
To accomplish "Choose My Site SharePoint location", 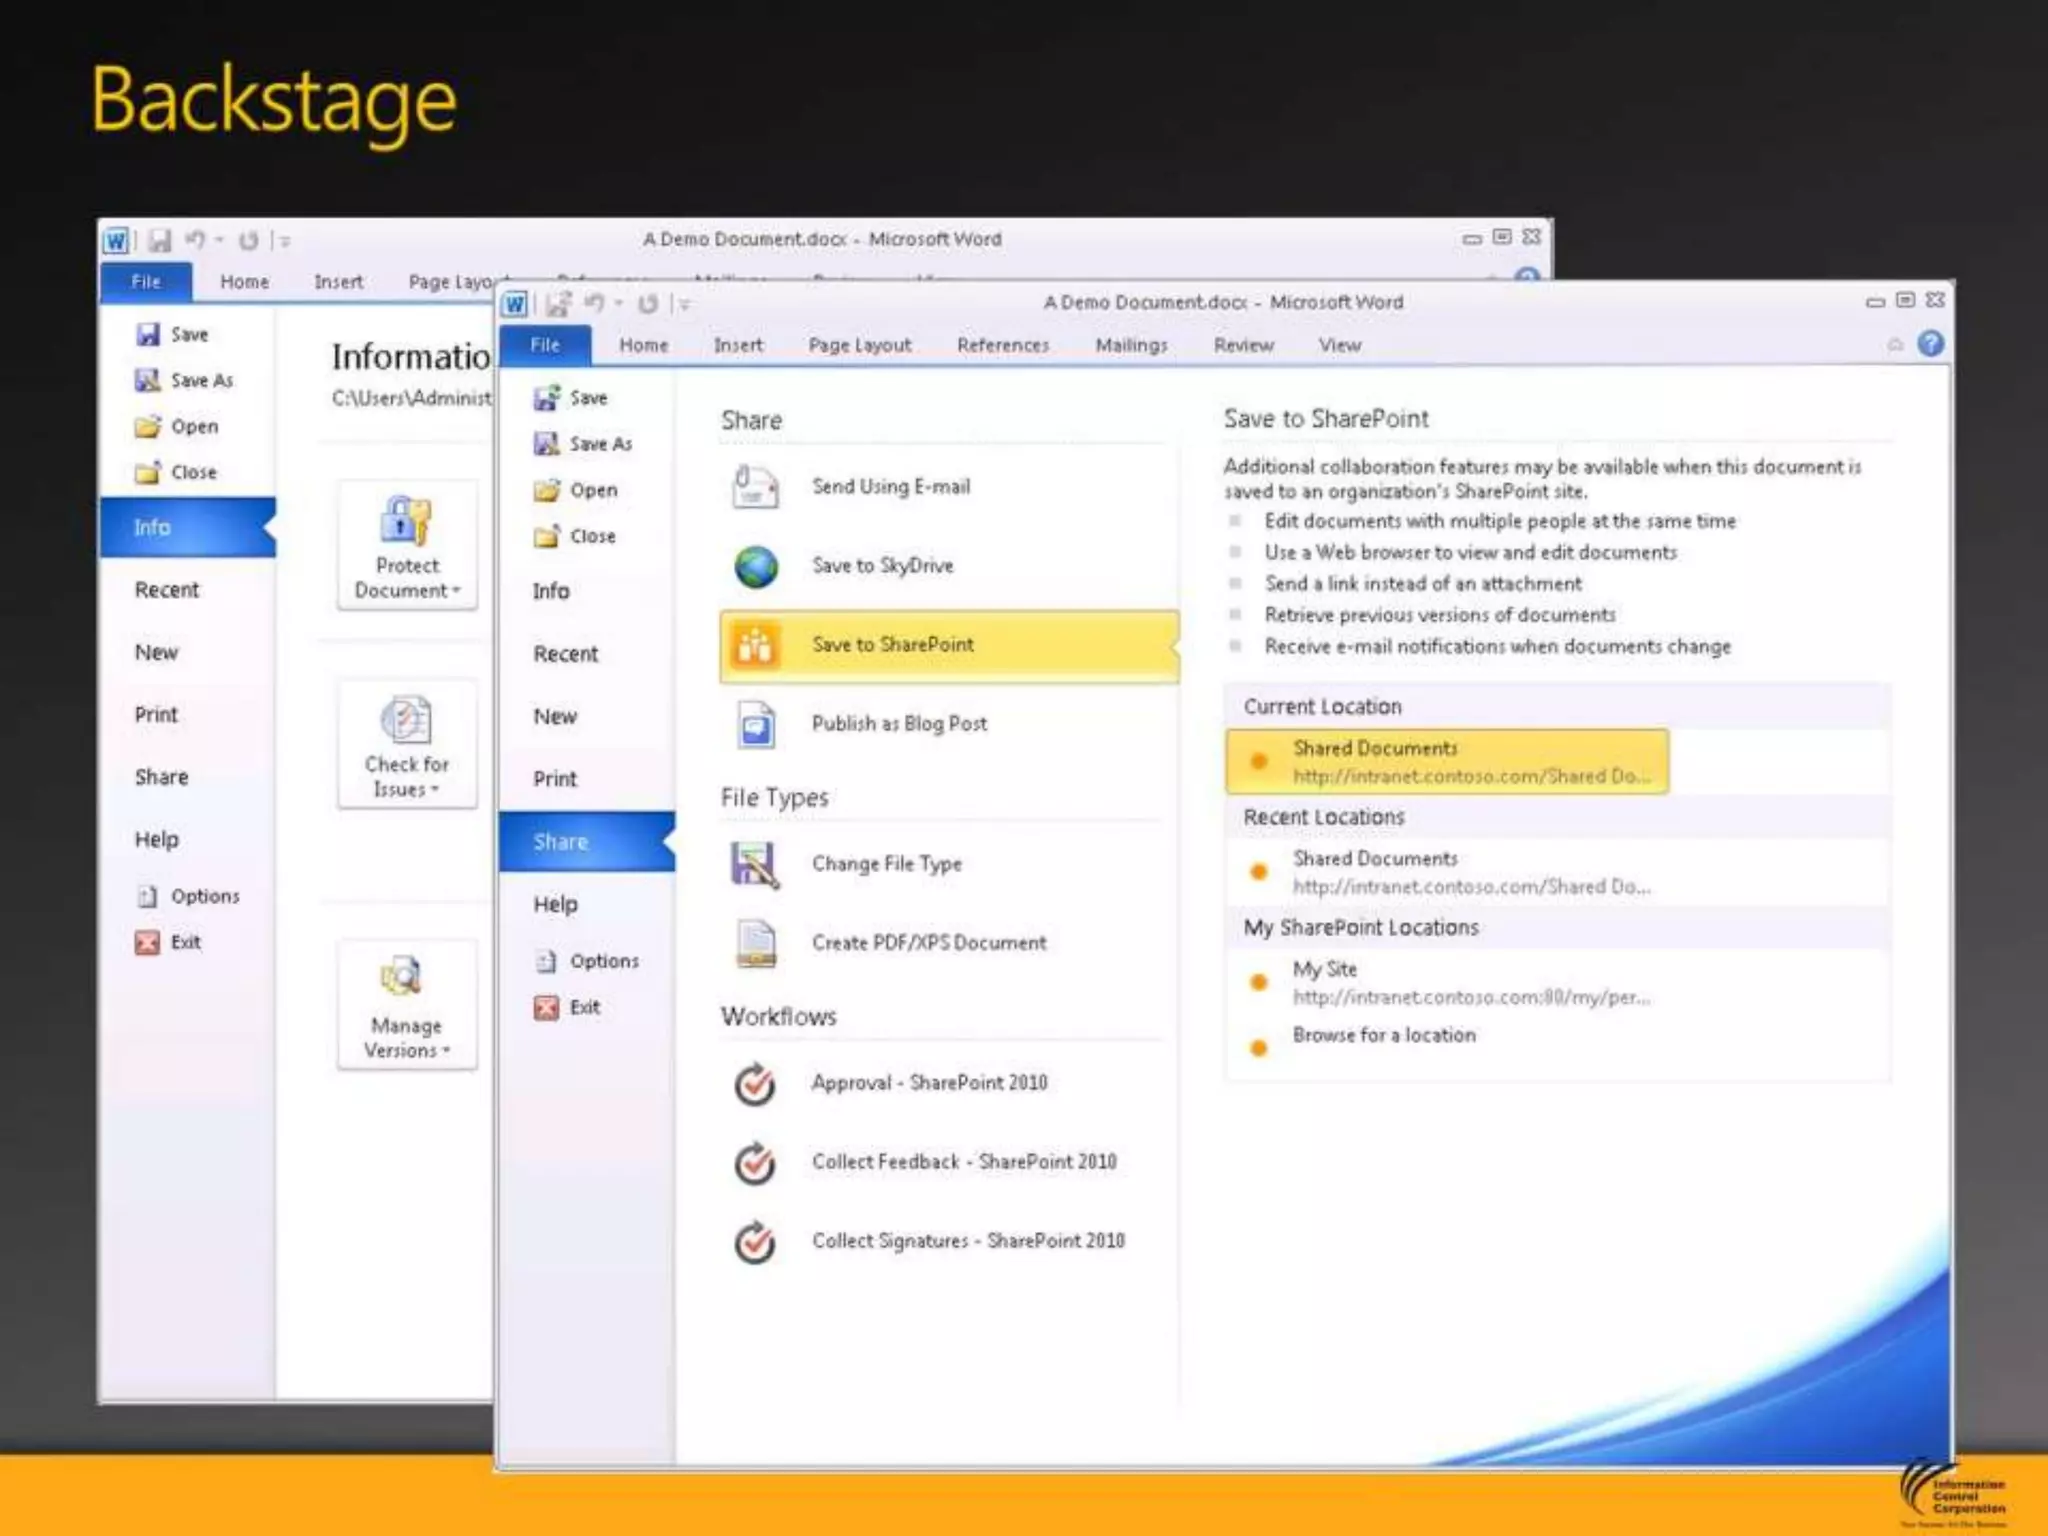I will tap(1324, 969).
